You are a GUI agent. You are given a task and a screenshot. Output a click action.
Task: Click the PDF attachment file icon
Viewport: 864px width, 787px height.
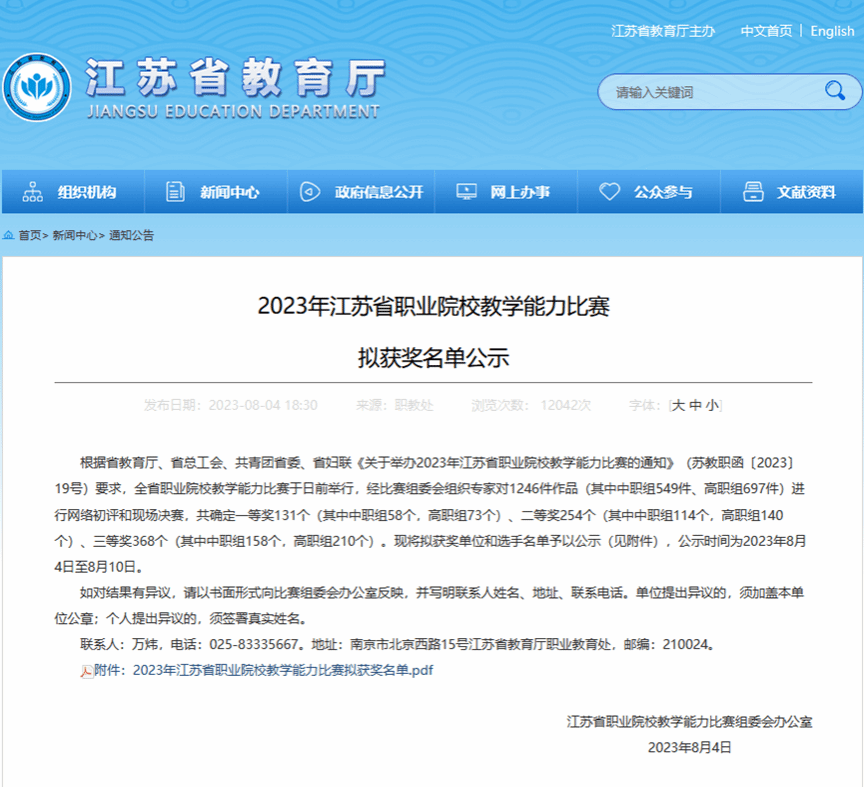point(87,670)
